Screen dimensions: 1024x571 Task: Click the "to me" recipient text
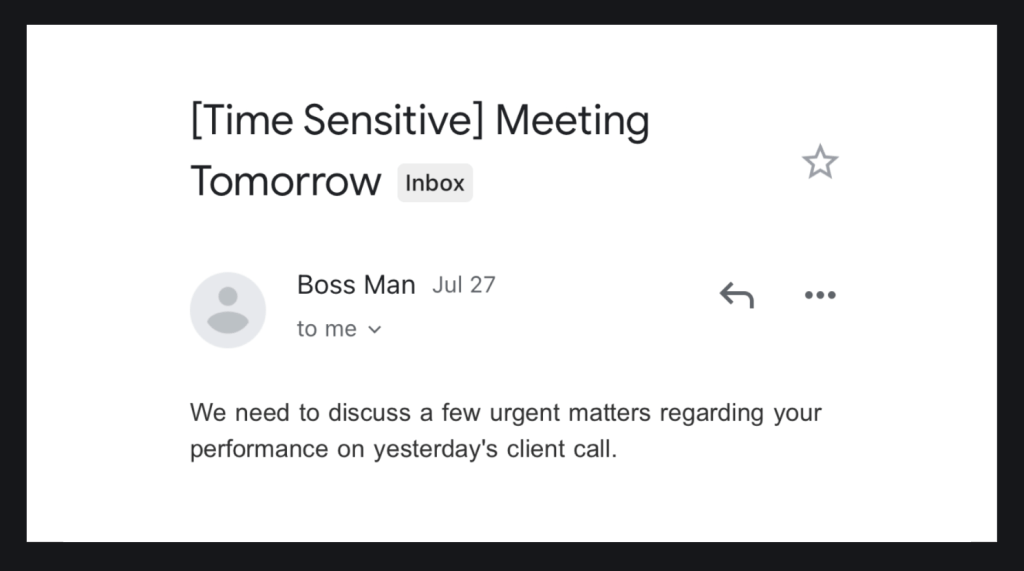[x=328, y=329]
